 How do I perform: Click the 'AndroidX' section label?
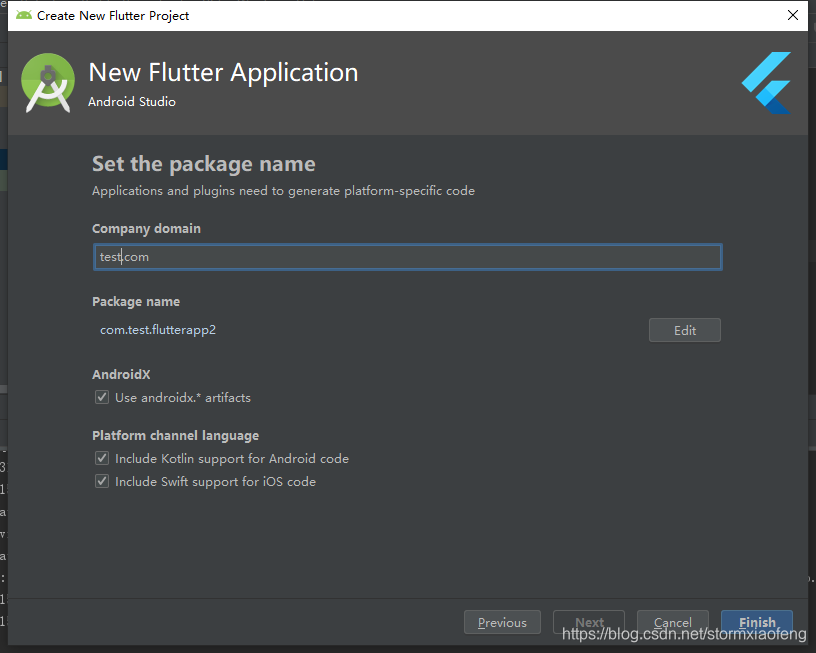click(x=121, y=375)
